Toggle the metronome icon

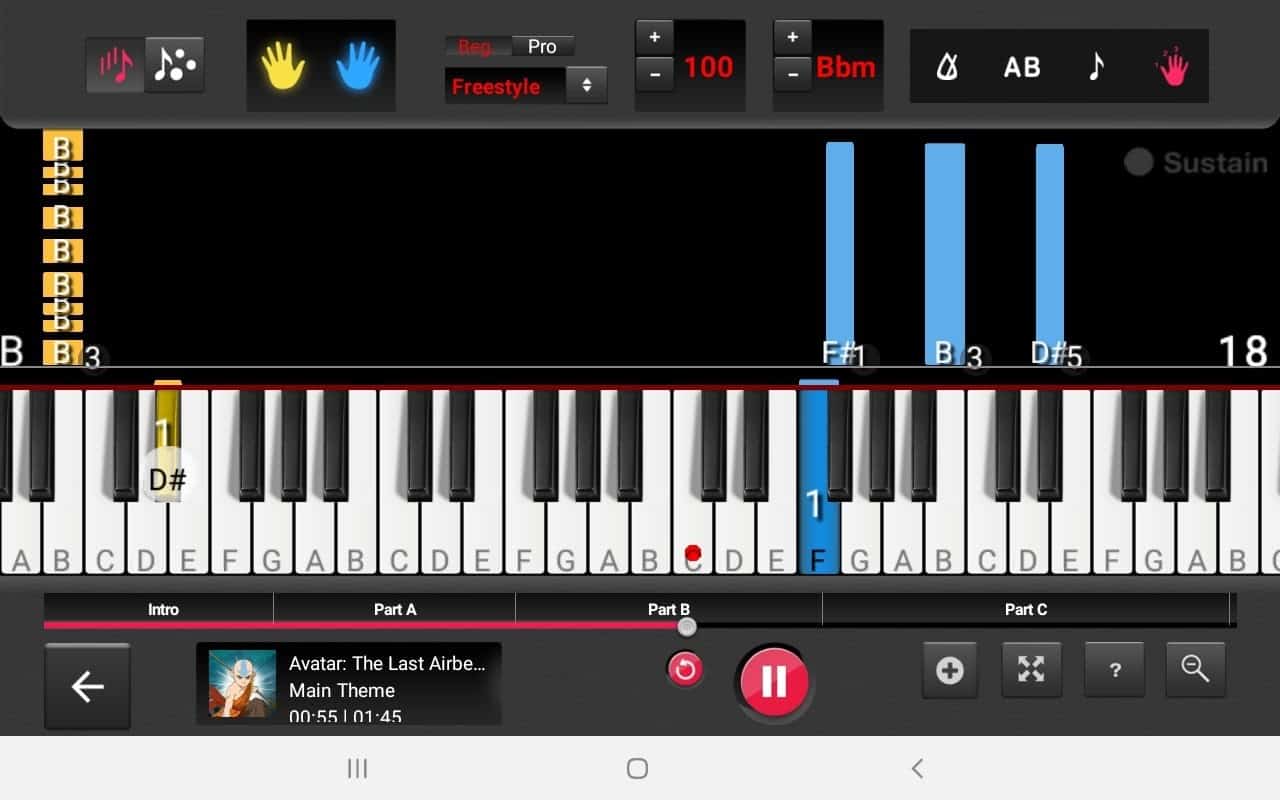(946, 67)
